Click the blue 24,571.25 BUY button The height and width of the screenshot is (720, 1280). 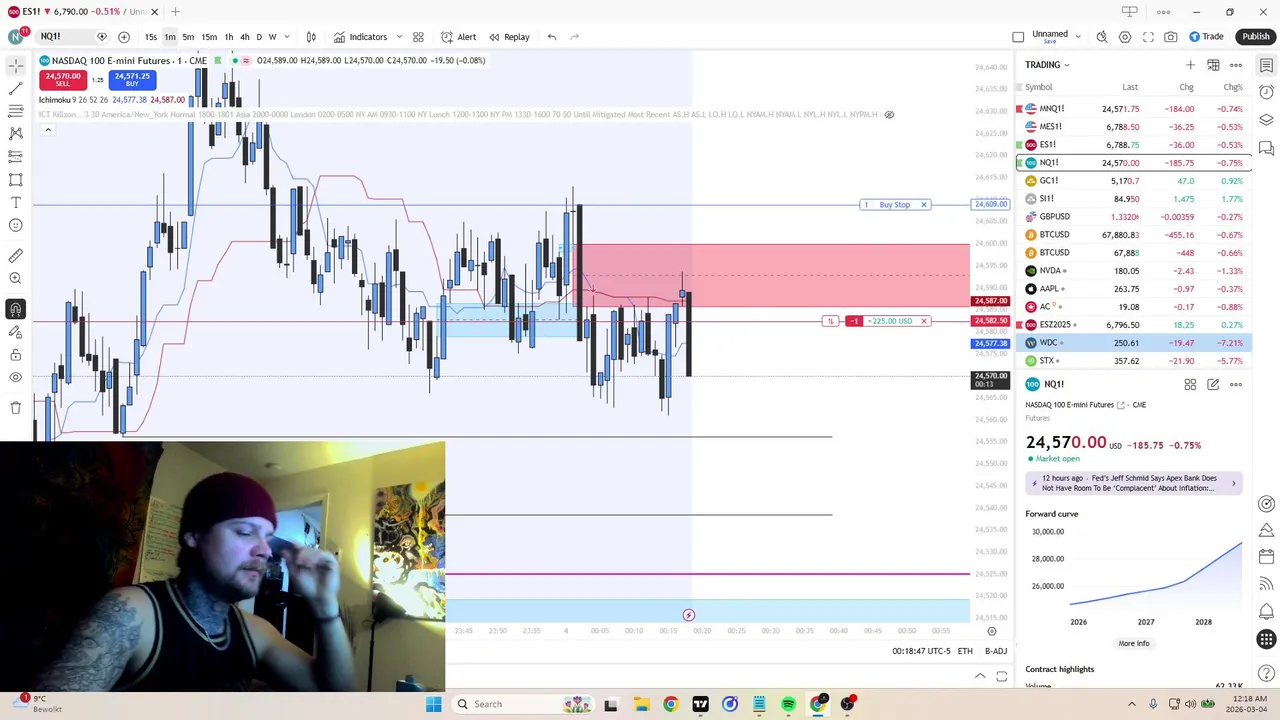point(132,79)
